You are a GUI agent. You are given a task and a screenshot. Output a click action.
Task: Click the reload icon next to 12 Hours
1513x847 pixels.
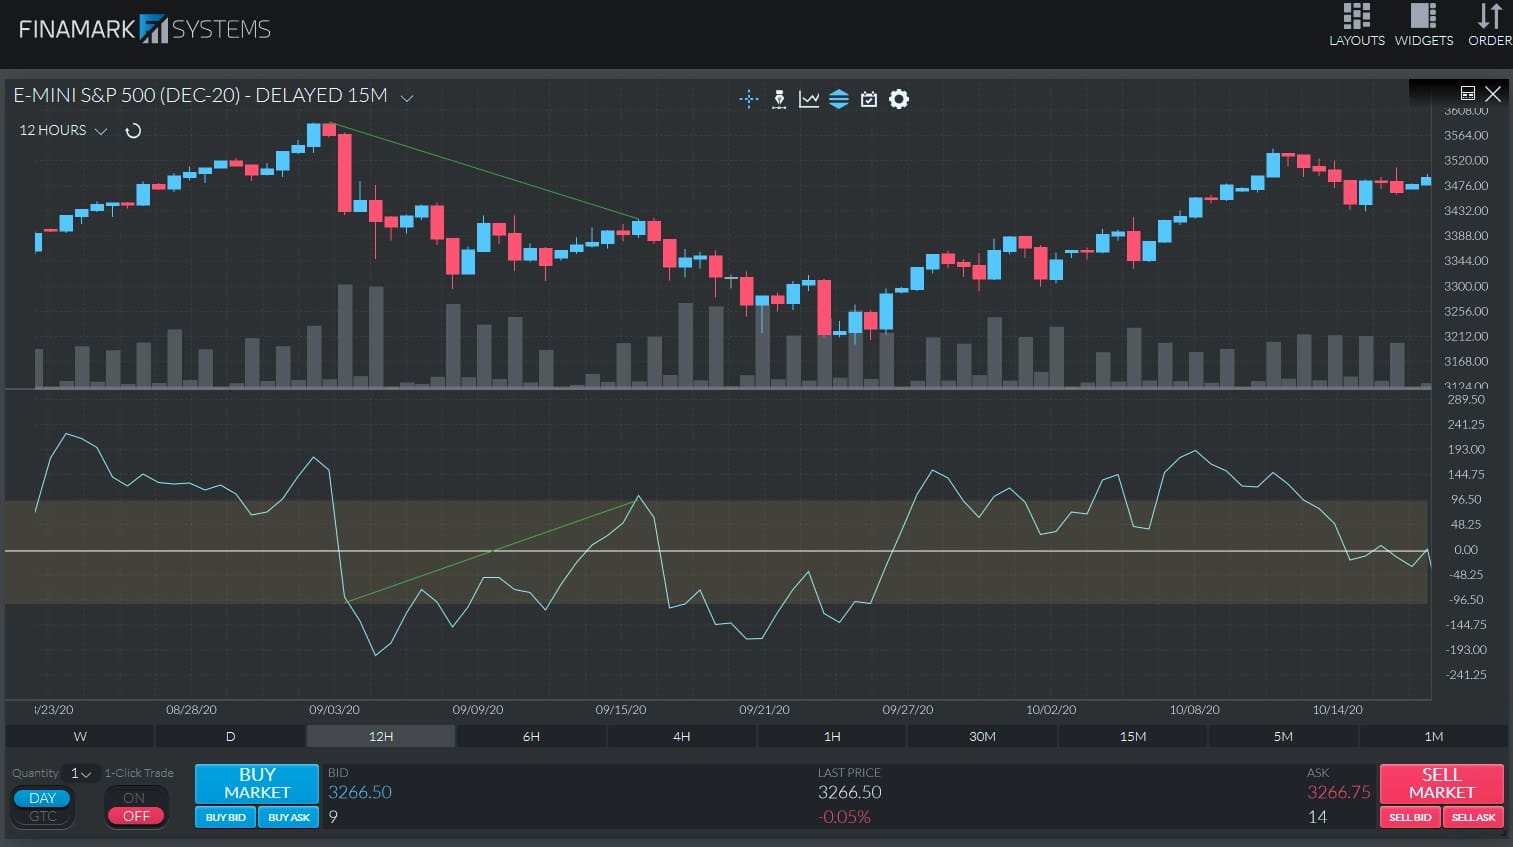133,130
